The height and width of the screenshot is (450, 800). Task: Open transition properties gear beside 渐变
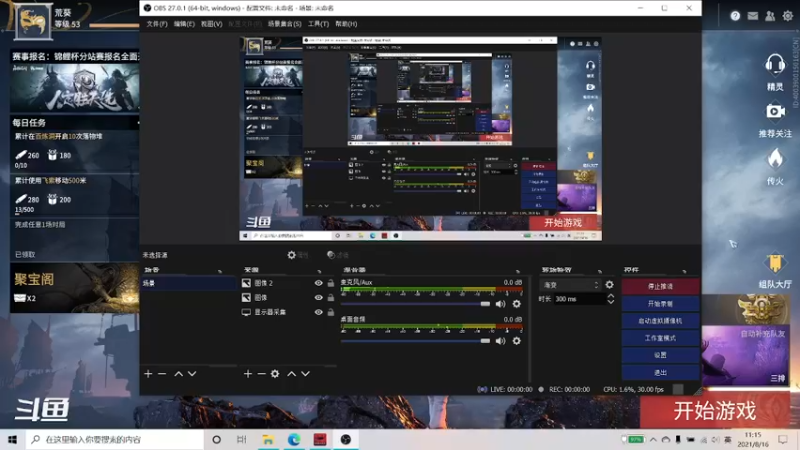[x=609, y=285]
